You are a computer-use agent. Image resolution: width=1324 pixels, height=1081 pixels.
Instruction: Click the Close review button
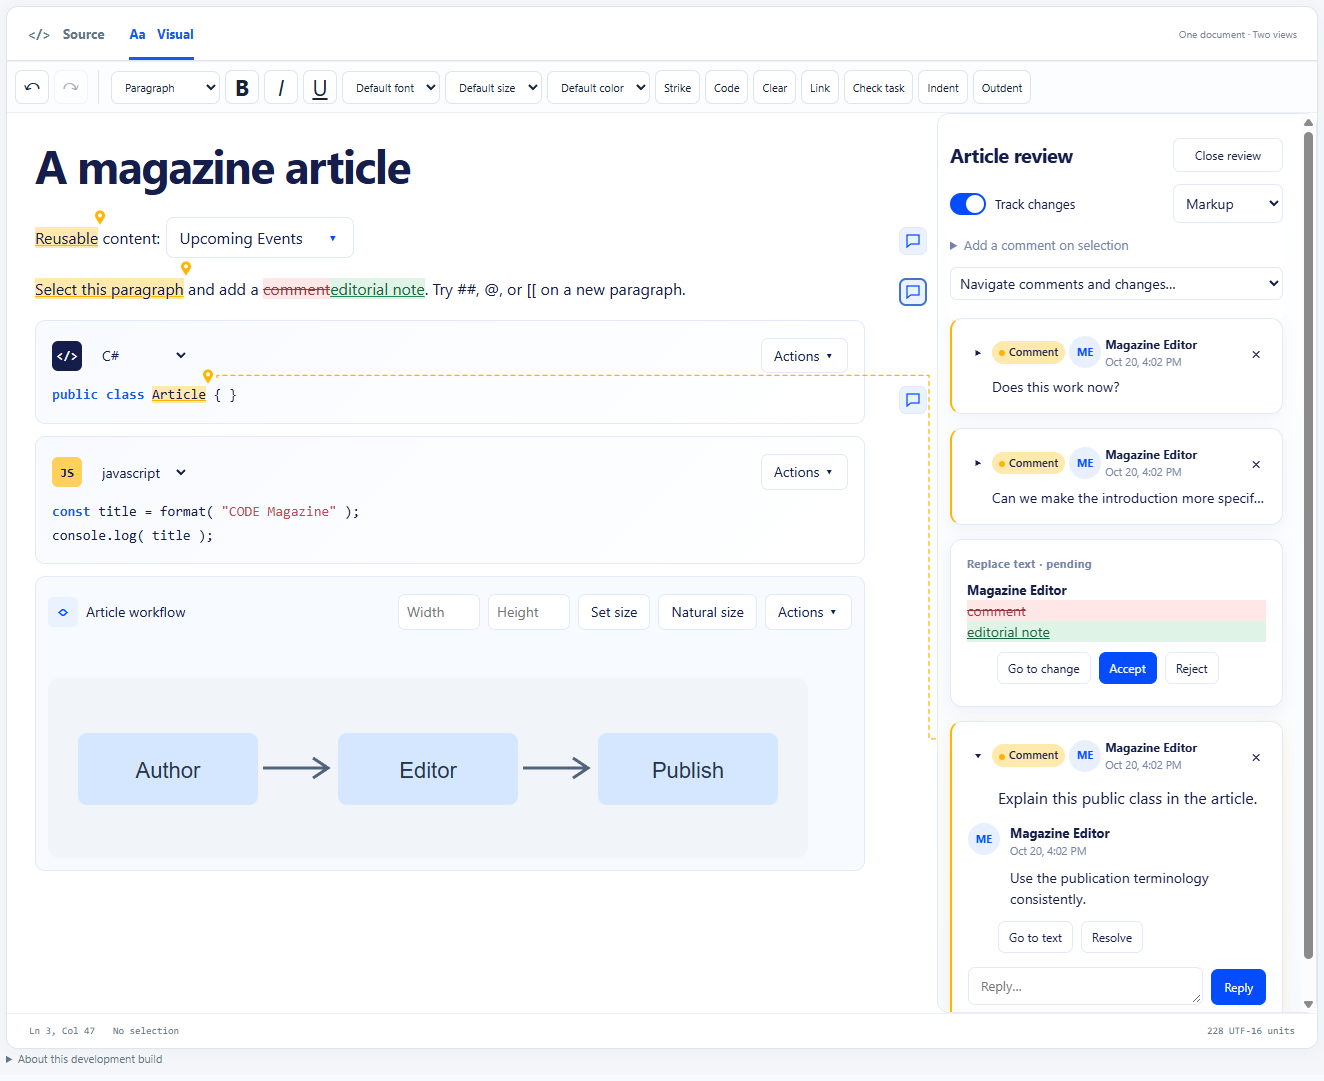tap(1228, 155)
